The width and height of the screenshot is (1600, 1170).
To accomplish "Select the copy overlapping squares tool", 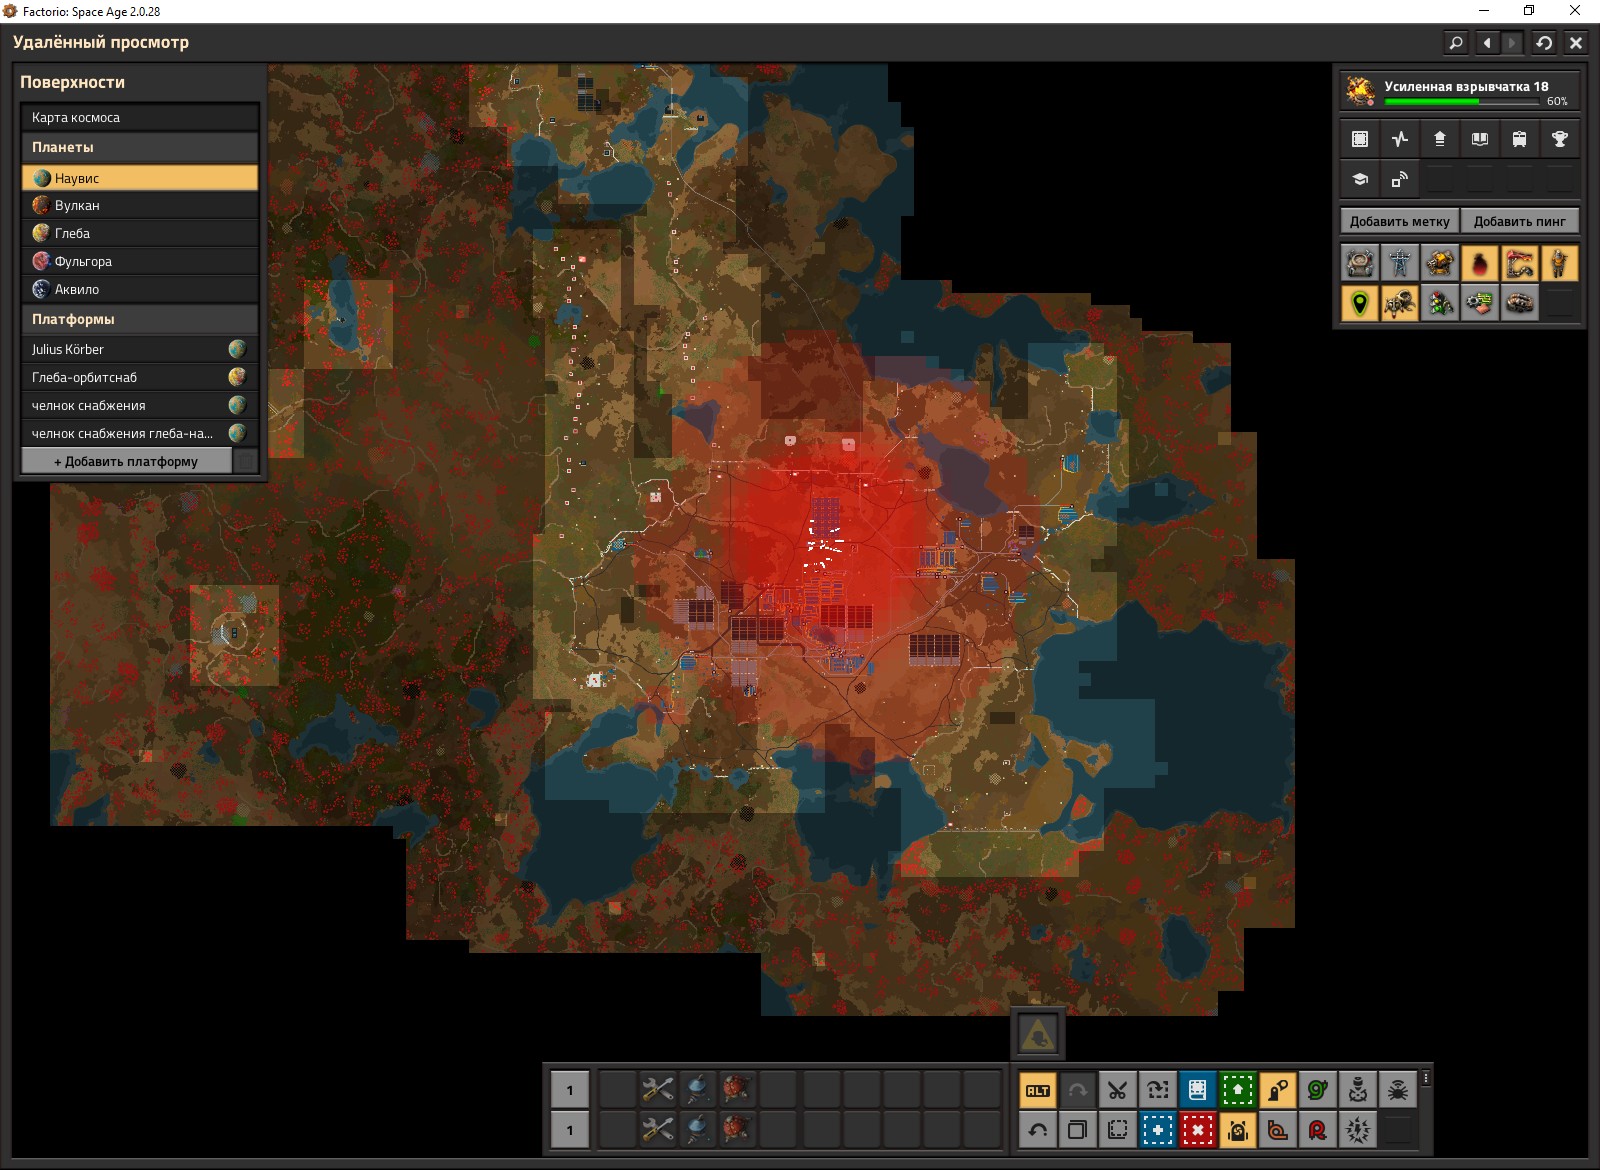I will point(1077,1130).
